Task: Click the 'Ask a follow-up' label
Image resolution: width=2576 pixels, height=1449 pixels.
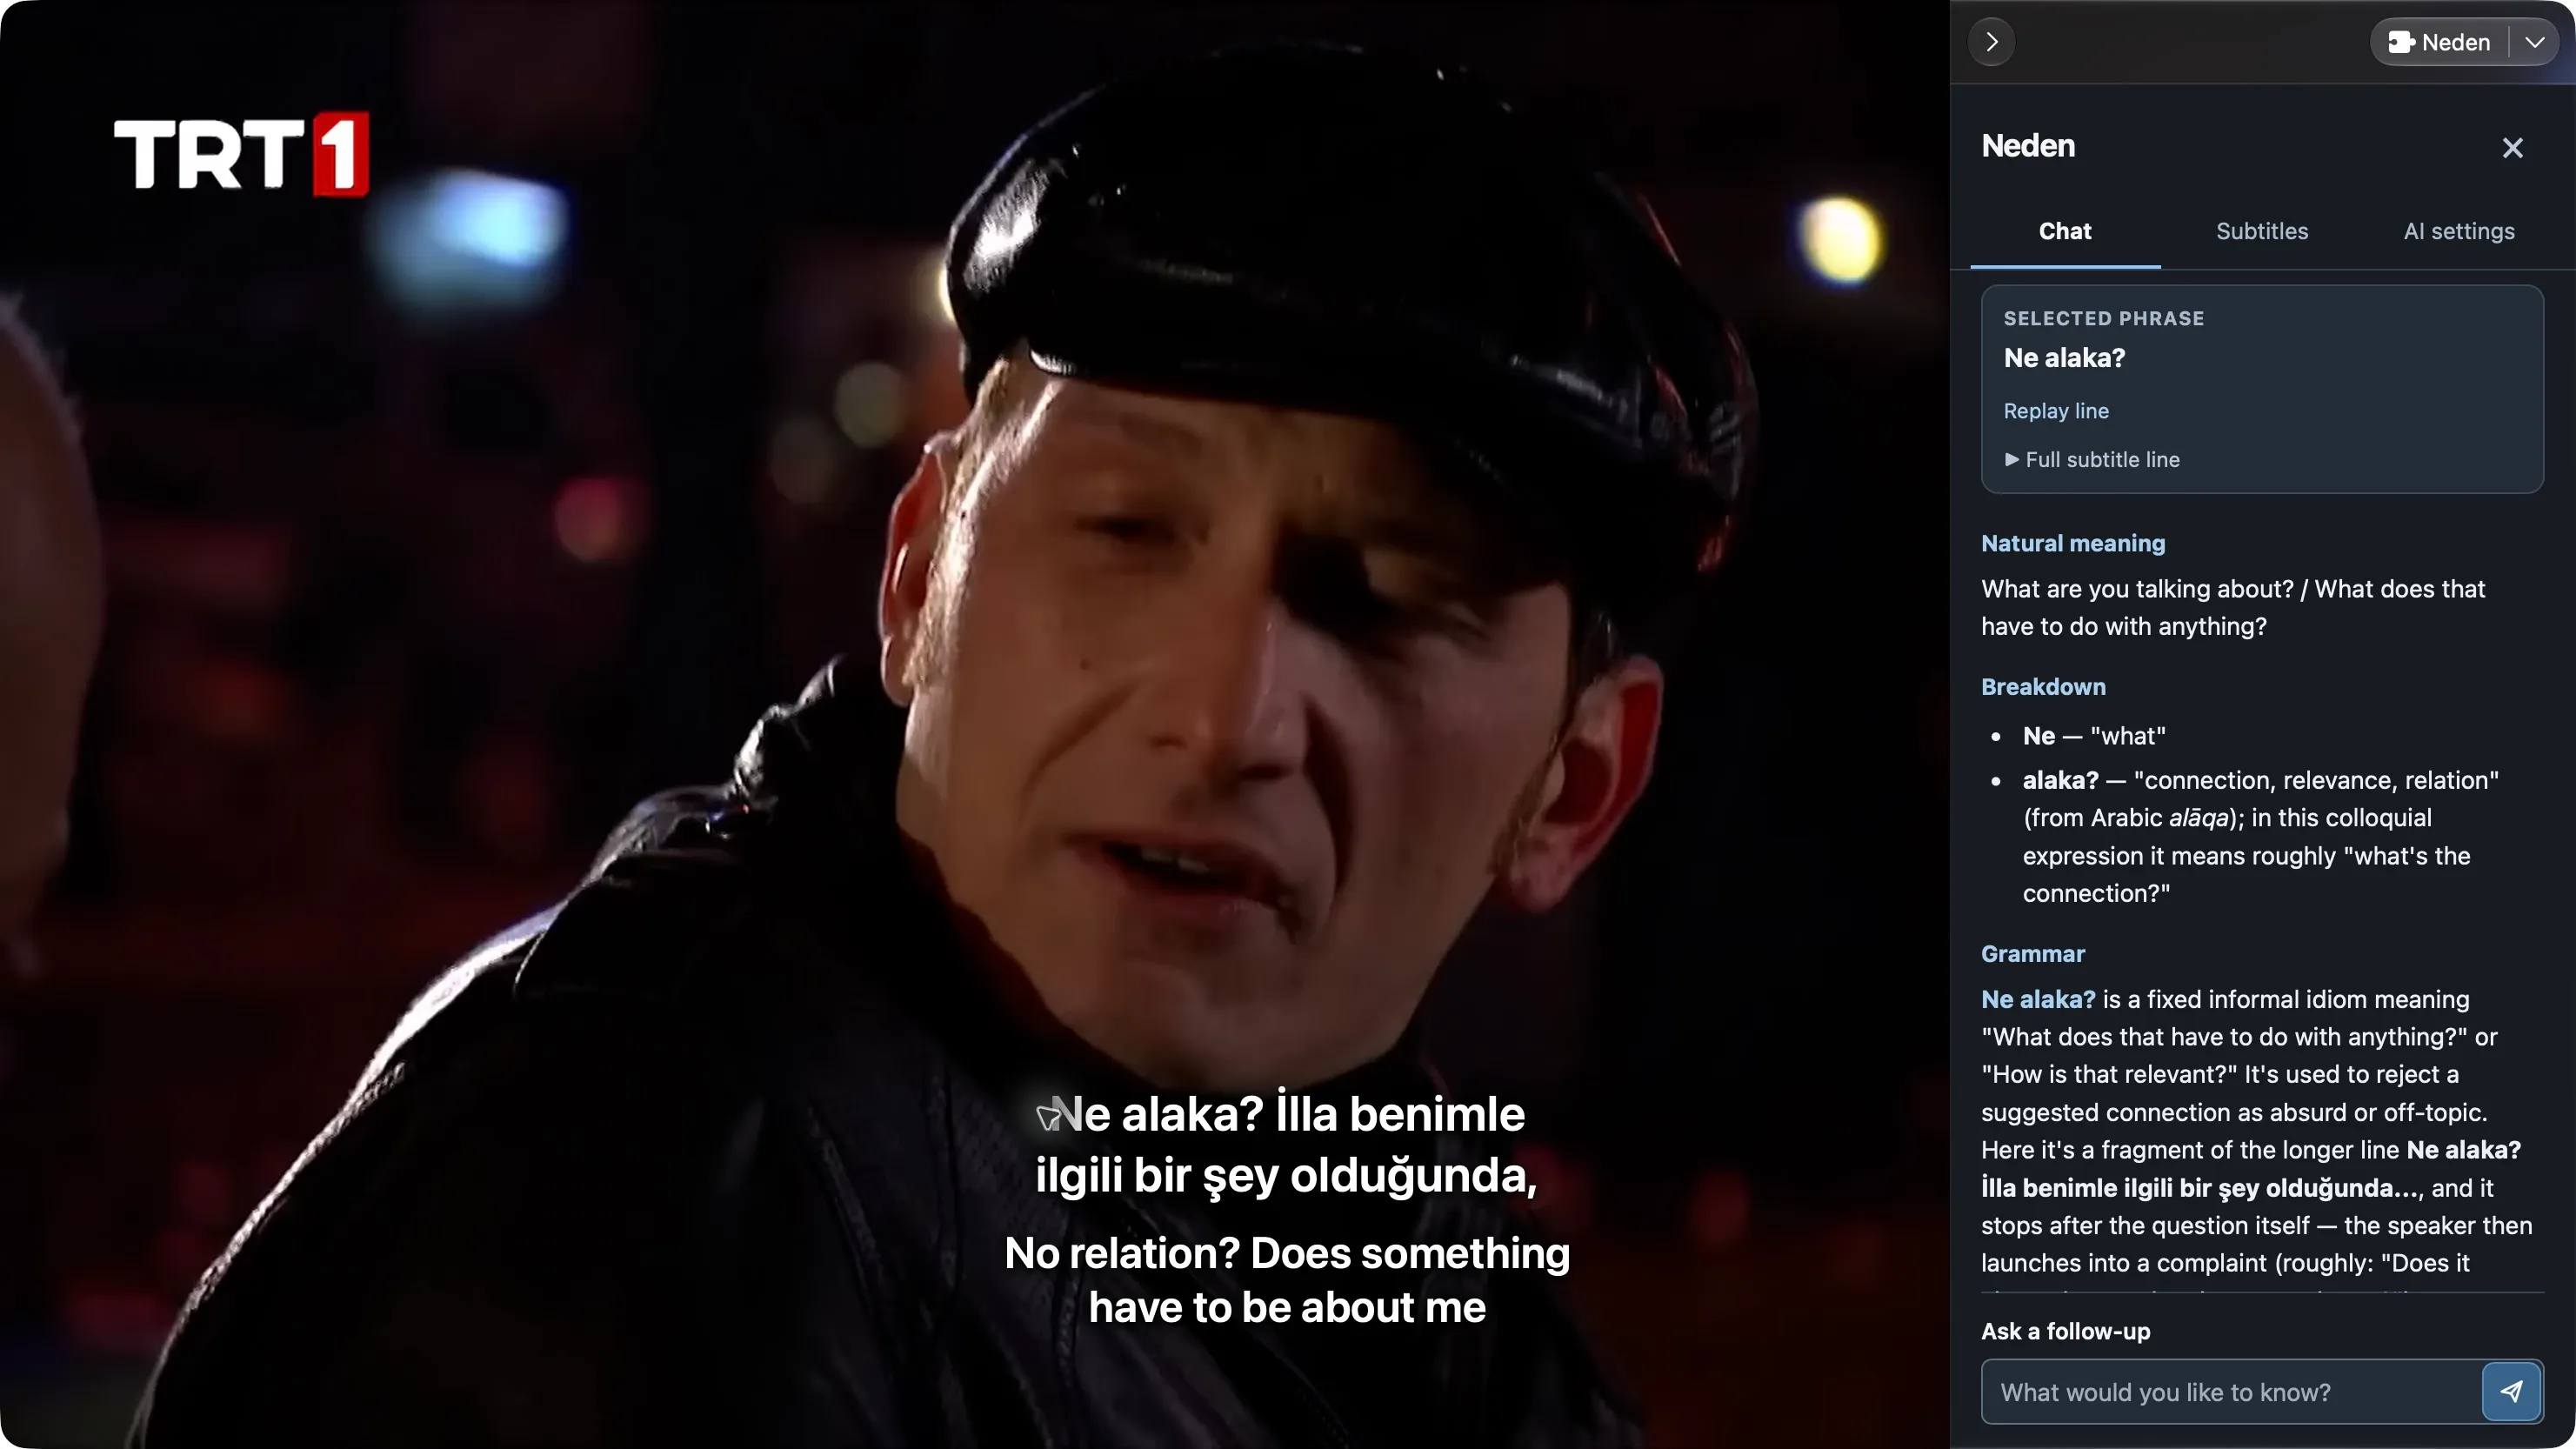Action: click(2065, 1331)
